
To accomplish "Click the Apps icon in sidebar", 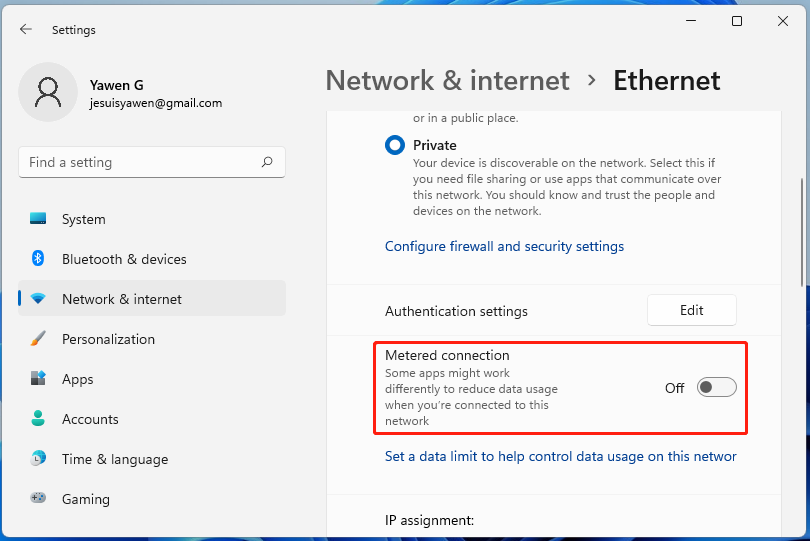I will (38, 379).
